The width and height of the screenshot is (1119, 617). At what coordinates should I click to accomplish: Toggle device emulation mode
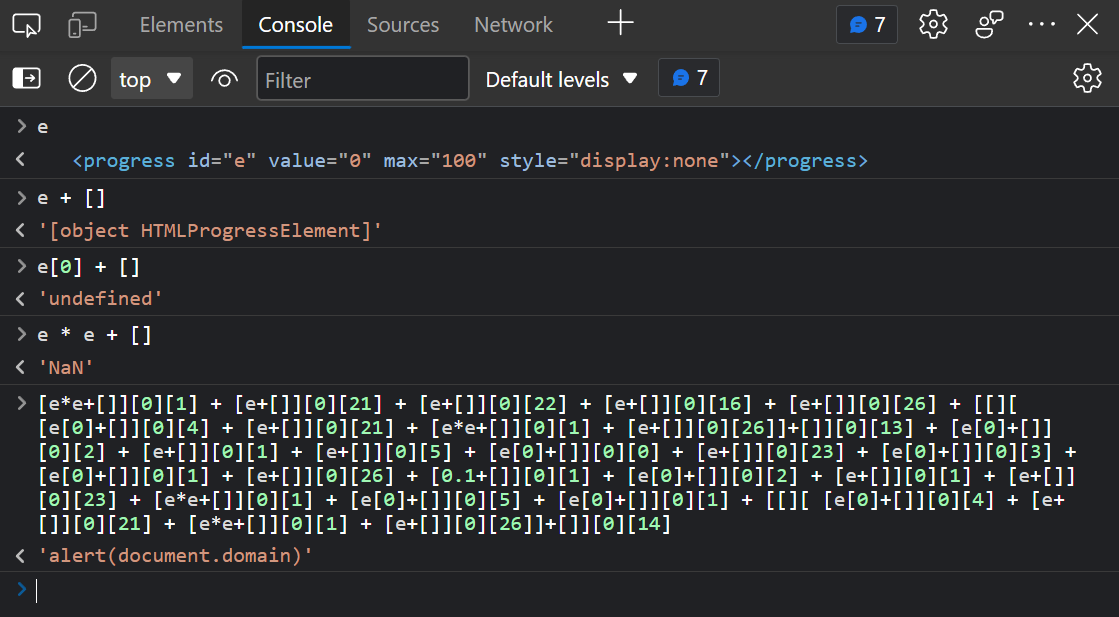coord(82,25)
